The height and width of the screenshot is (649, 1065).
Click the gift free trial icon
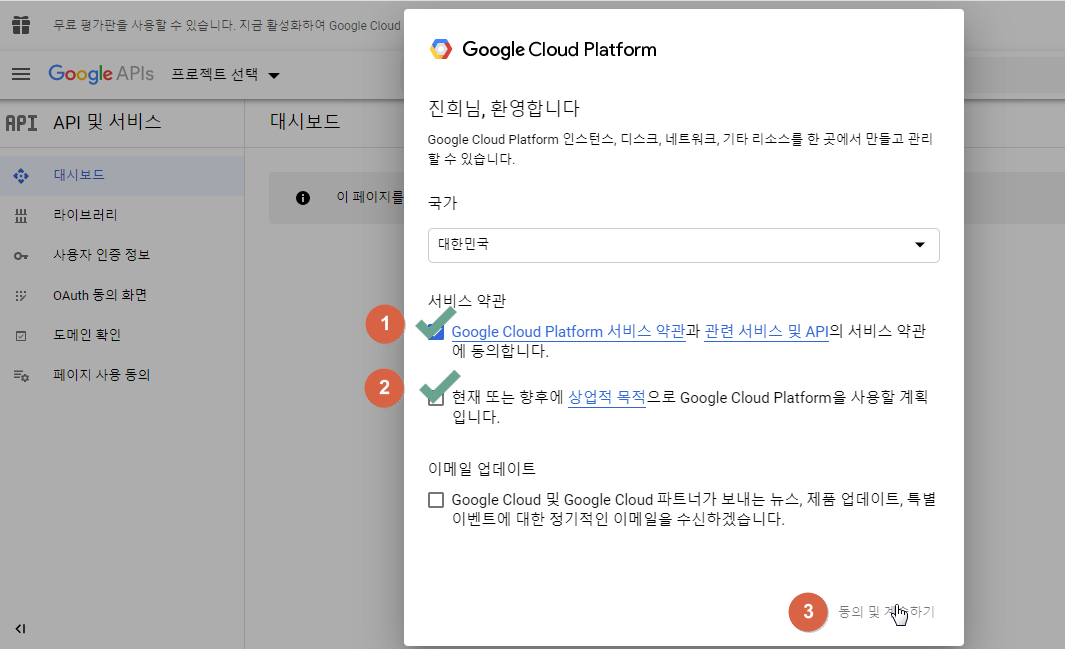[21, 25]
